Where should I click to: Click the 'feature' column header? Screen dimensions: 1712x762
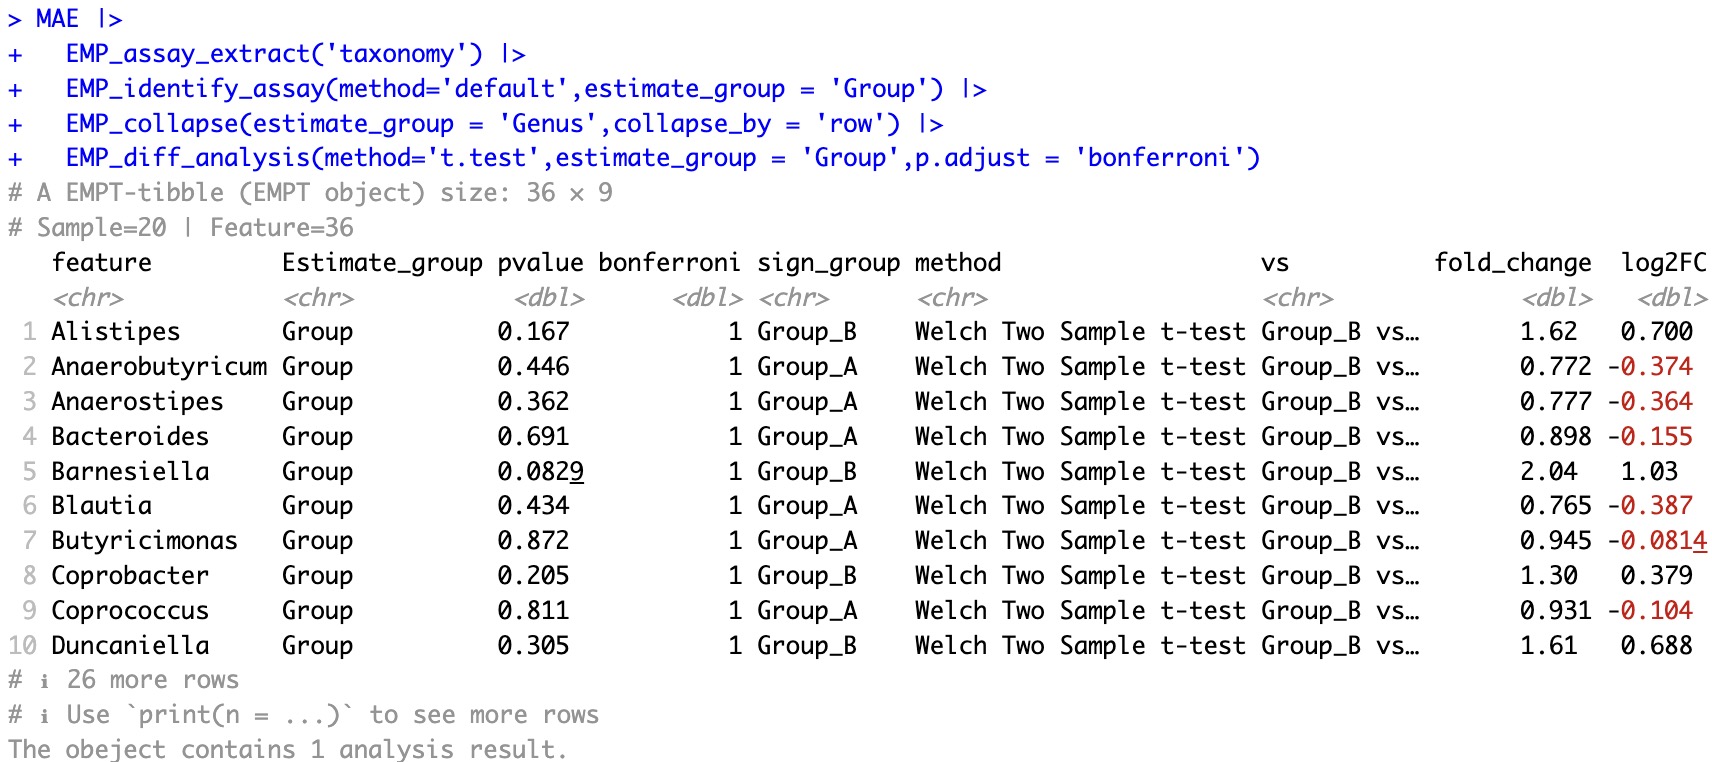(101, 263)
